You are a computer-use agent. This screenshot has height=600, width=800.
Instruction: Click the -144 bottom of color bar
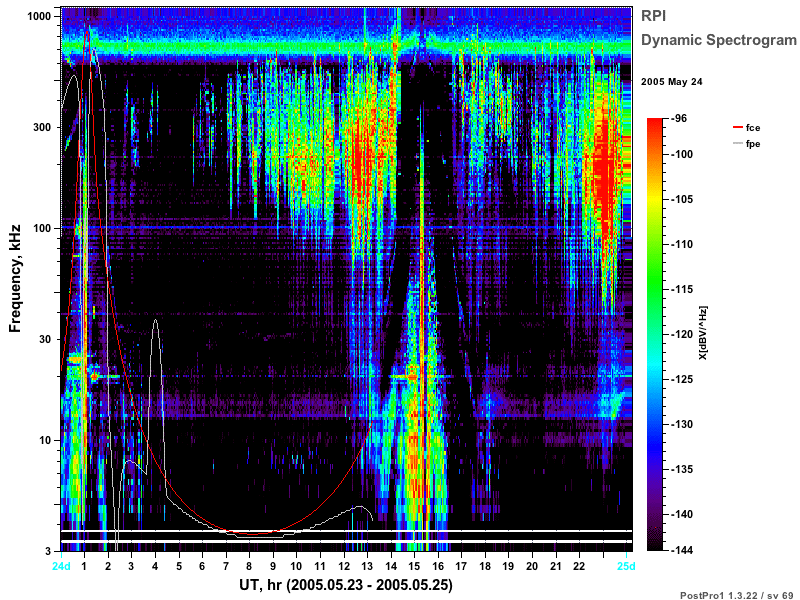(x=681, y=550)
